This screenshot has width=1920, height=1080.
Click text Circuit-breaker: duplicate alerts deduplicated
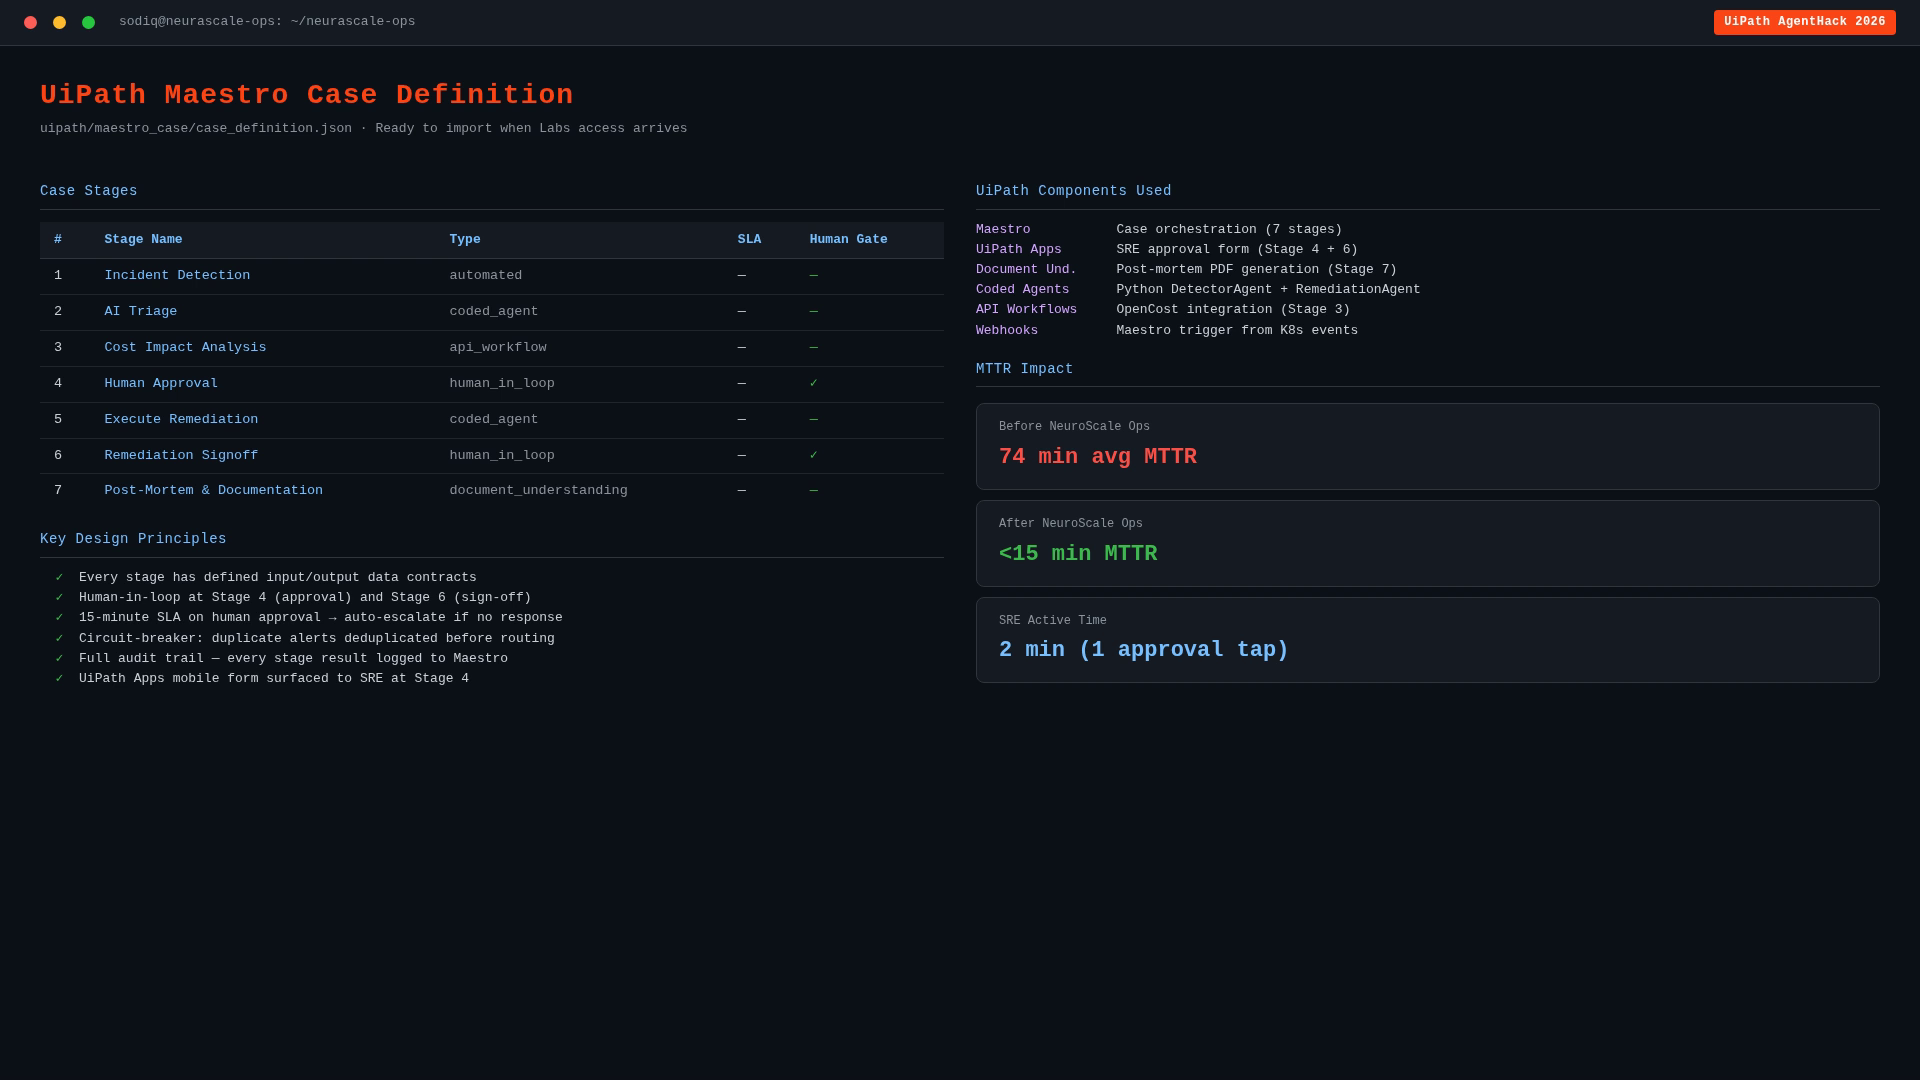click(317, 639)
